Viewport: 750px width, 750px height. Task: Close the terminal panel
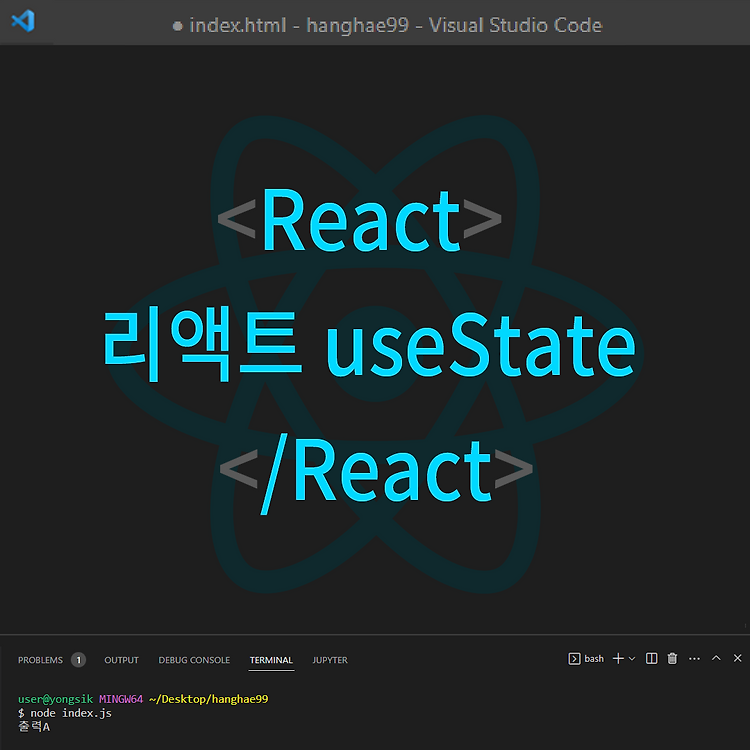tap(738, 658)
